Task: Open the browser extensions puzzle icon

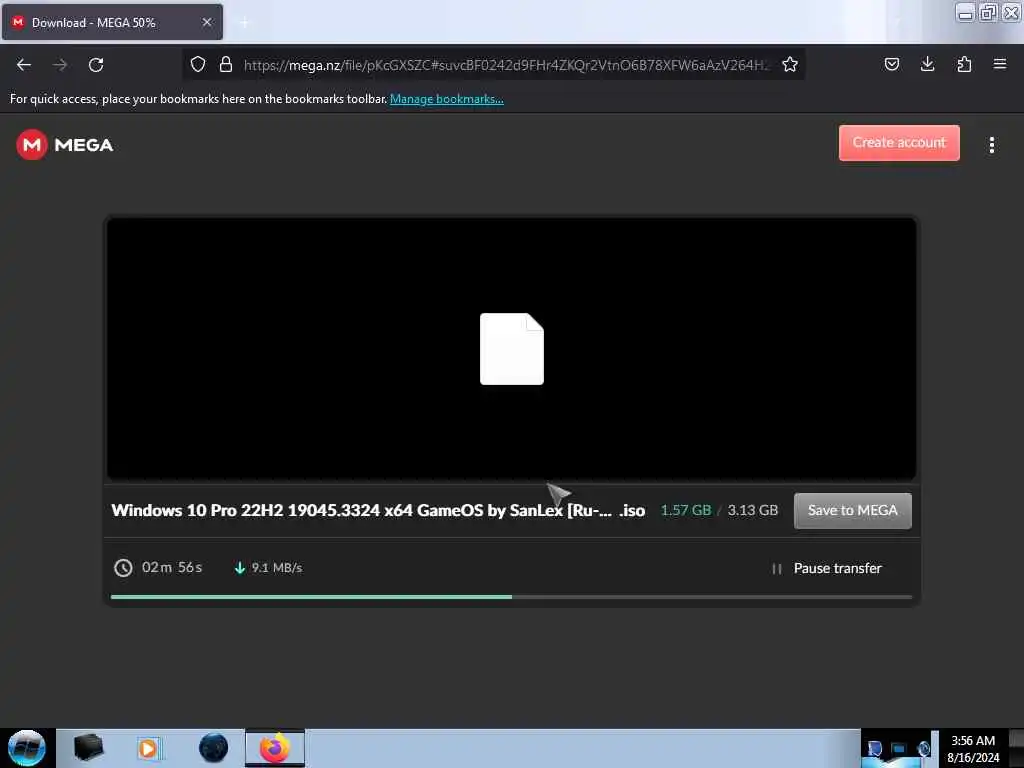Action: coord(964,64)
